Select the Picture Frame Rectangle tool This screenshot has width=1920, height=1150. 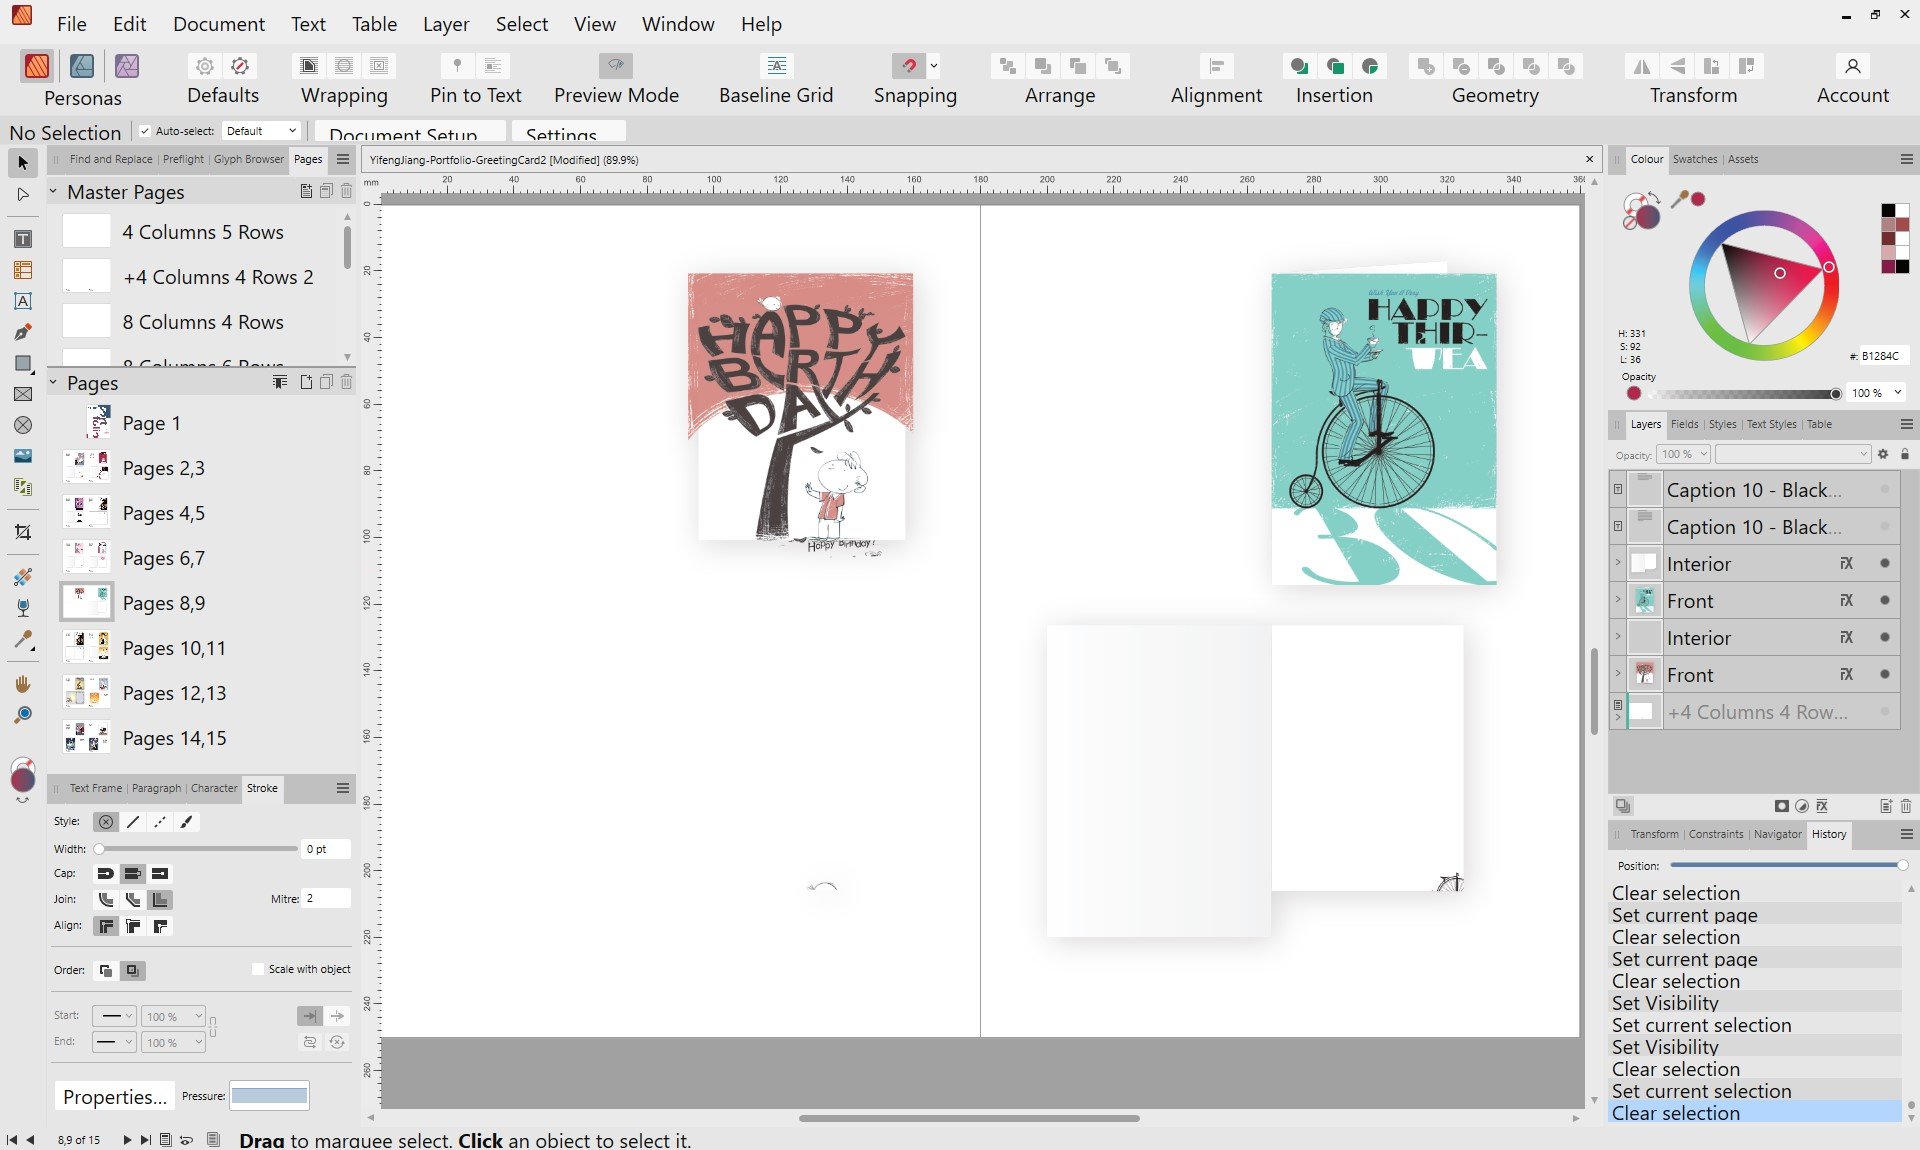(23, 394)
